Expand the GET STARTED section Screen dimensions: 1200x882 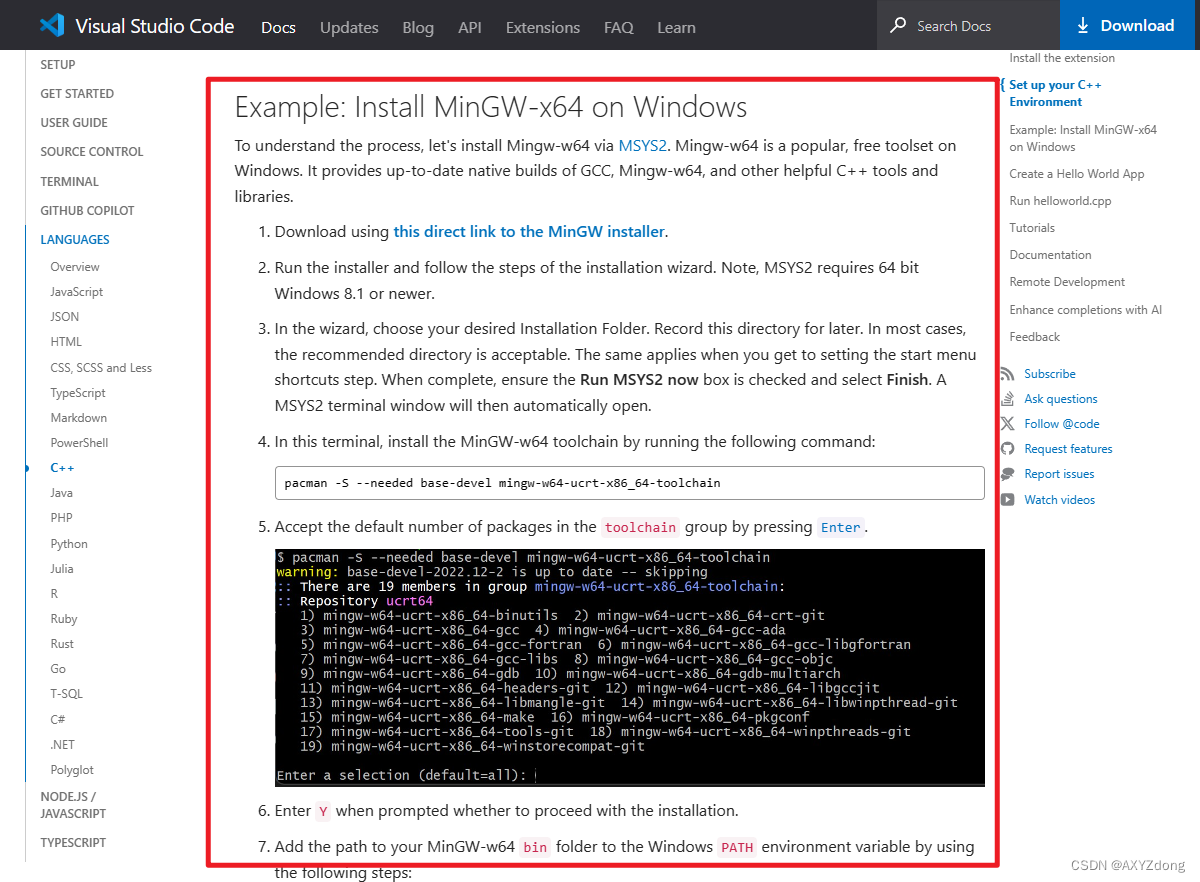(77, 94)
